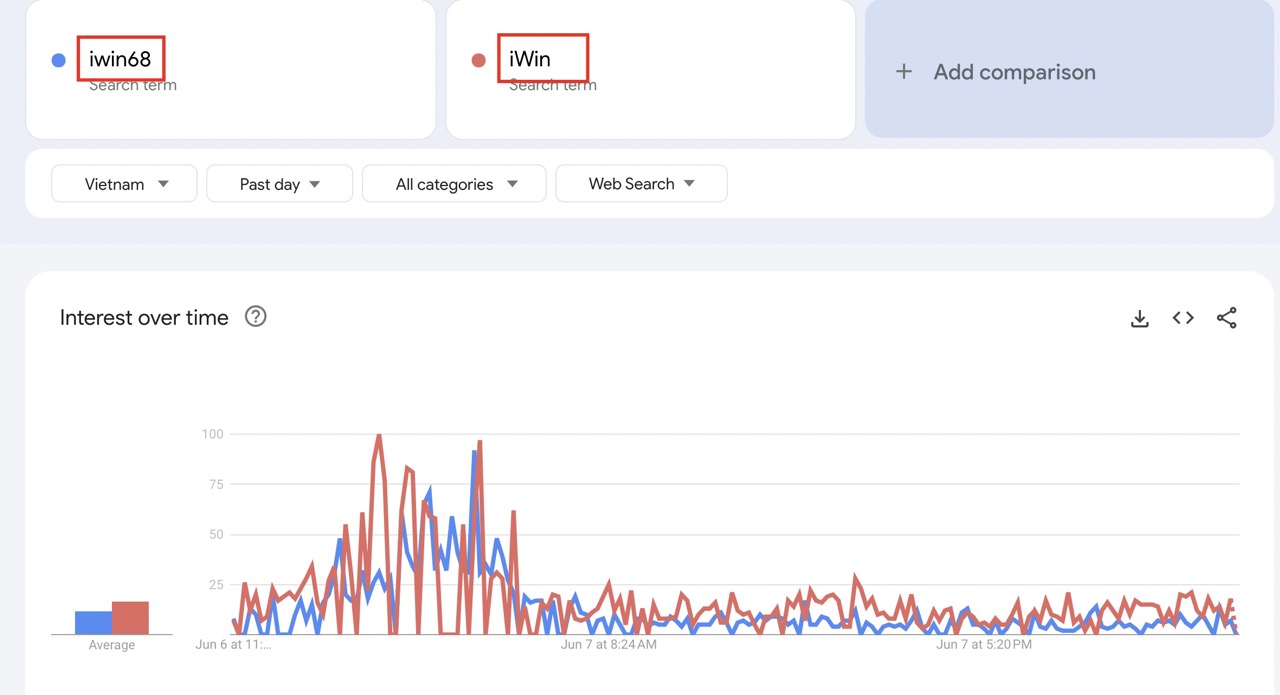Open the All categories dropdown
Viewport: 1280px width, 695px height.
click(454, 184)
